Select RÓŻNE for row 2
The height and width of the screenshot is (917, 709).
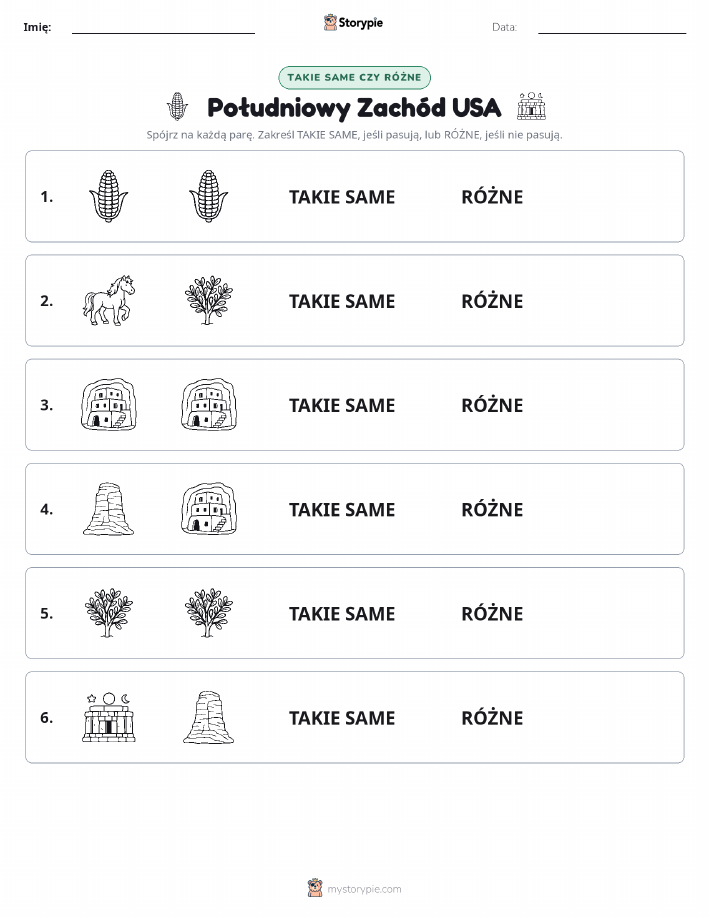(x=492, y=301)
